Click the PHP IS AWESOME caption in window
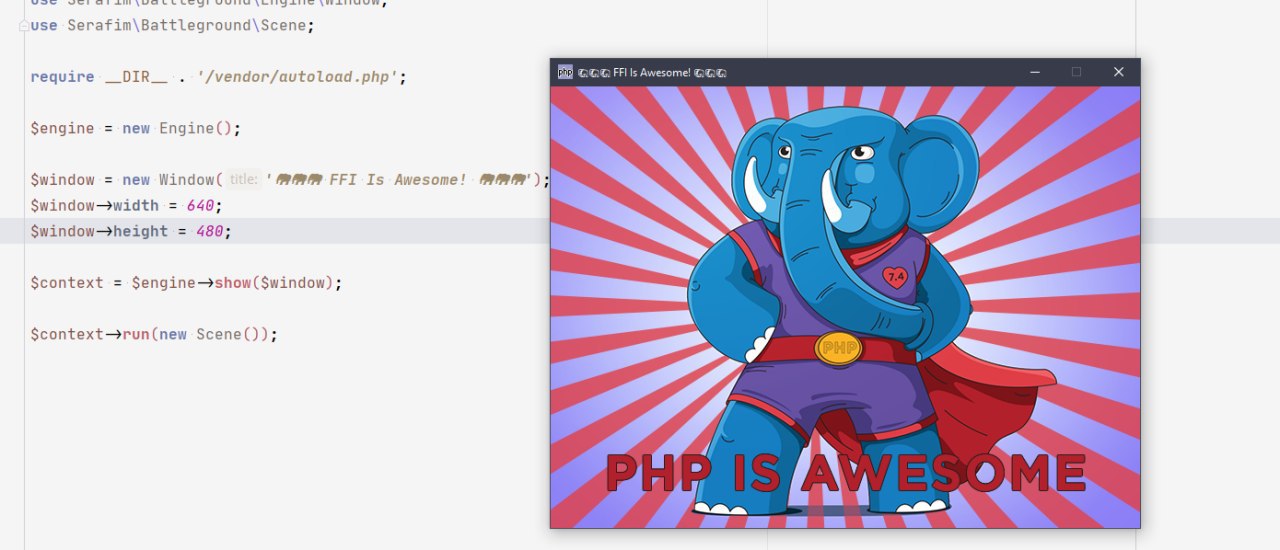 tap(846, 473)
